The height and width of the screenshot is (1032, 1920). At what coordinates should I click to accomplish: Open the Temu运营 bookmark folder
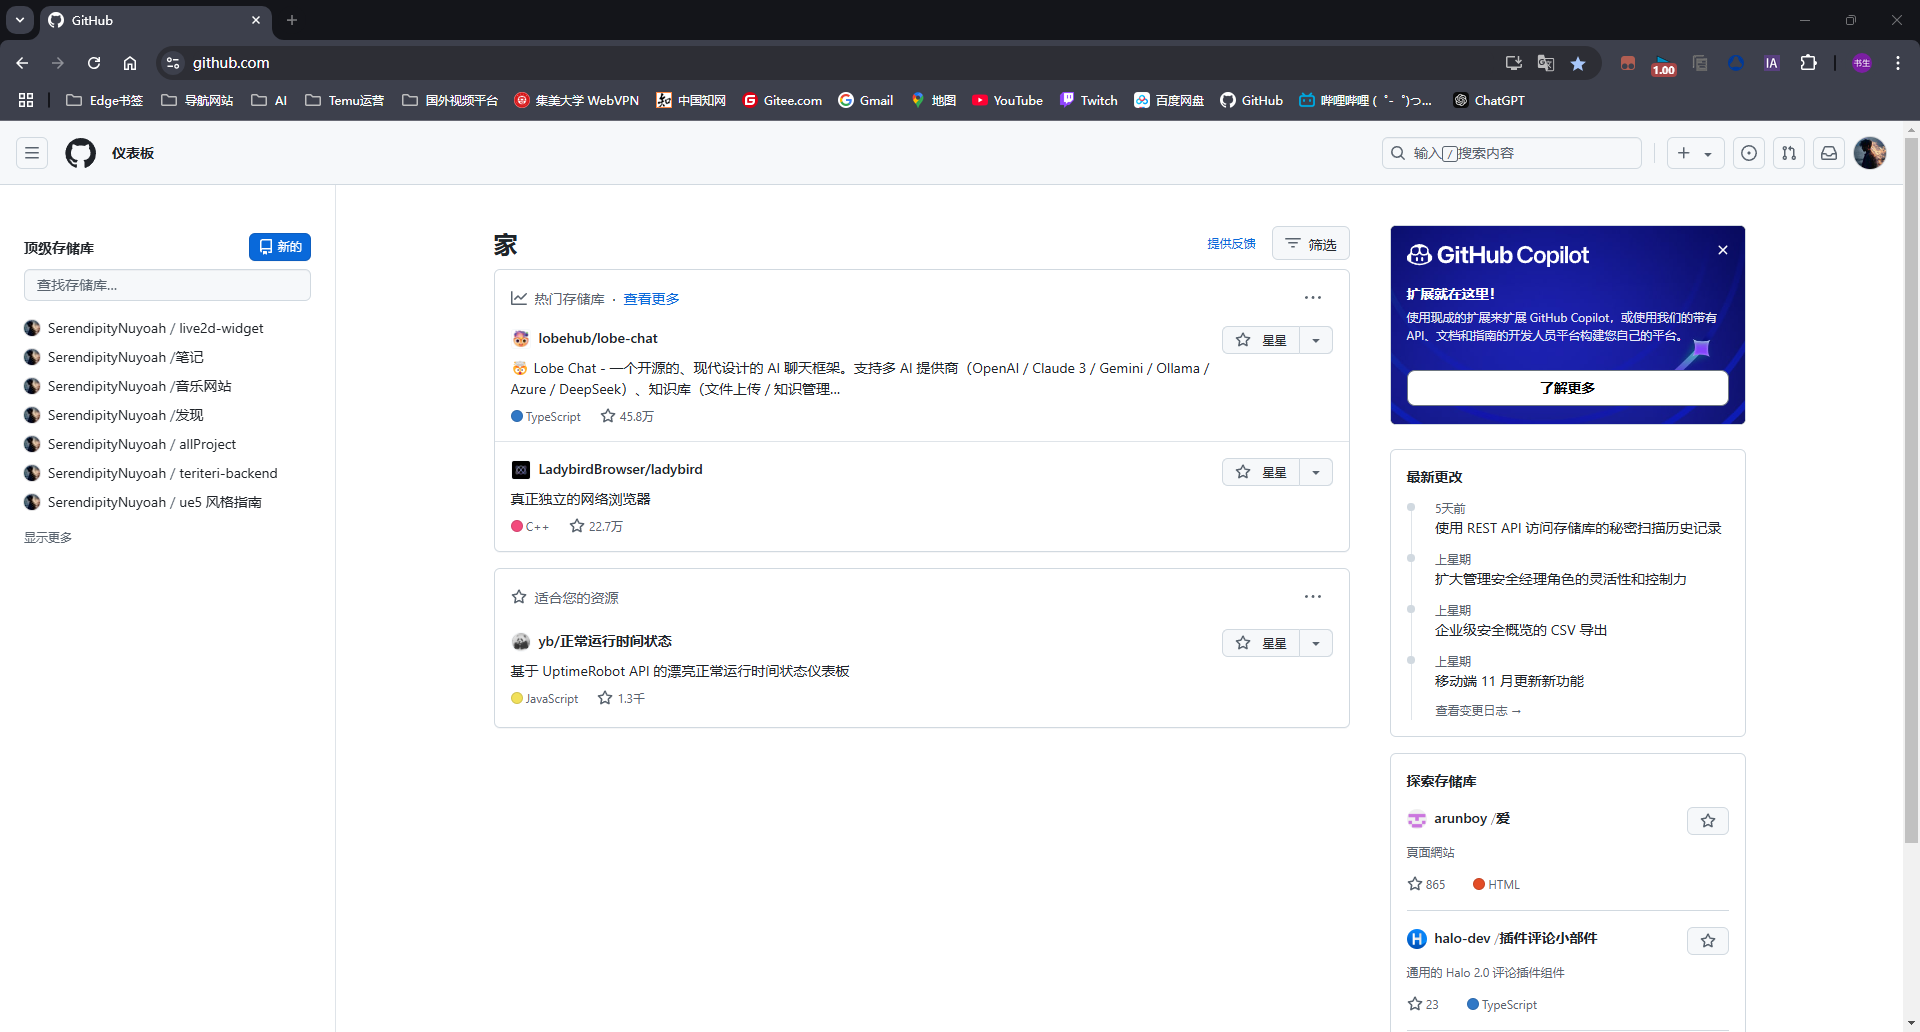[x=345, y=100]
